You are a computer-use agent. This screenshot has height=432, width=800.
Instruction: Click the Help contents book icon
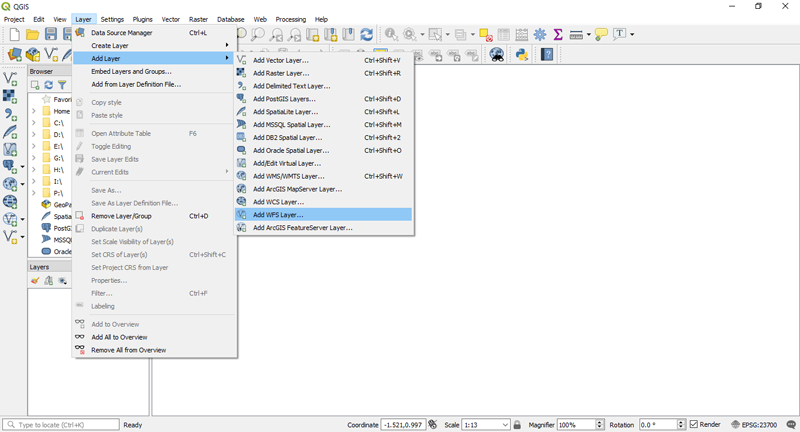(x=547, y=54)
